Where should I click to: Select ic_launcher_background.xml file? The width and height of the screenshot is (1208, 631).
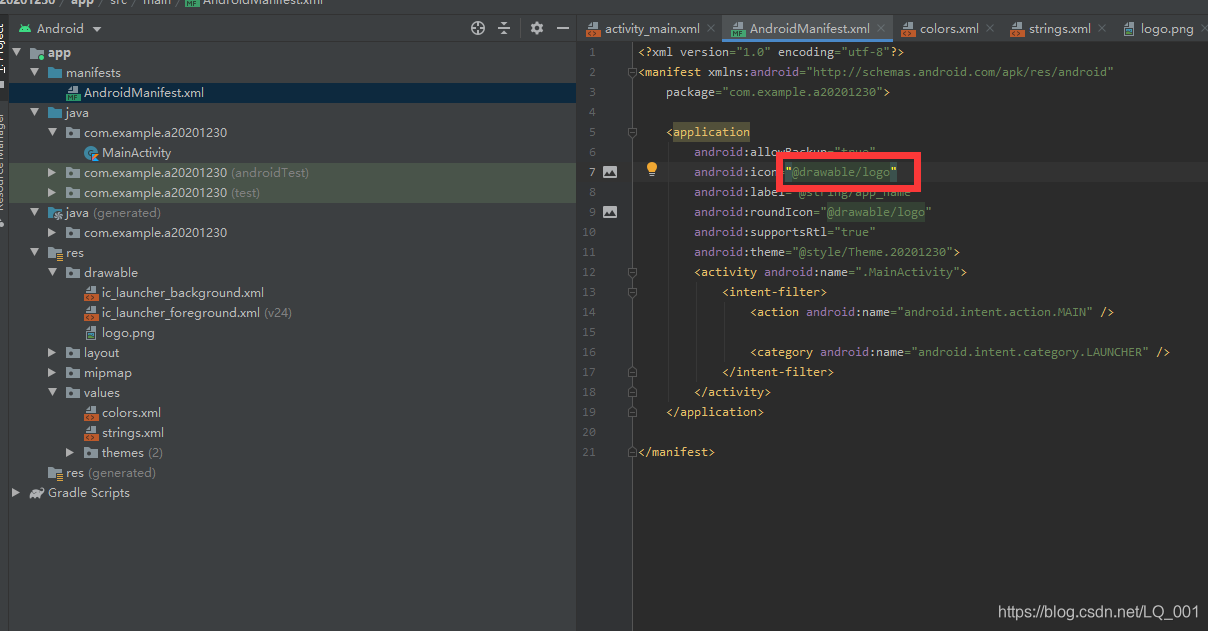pyautogui.click(x=183, y=293)
